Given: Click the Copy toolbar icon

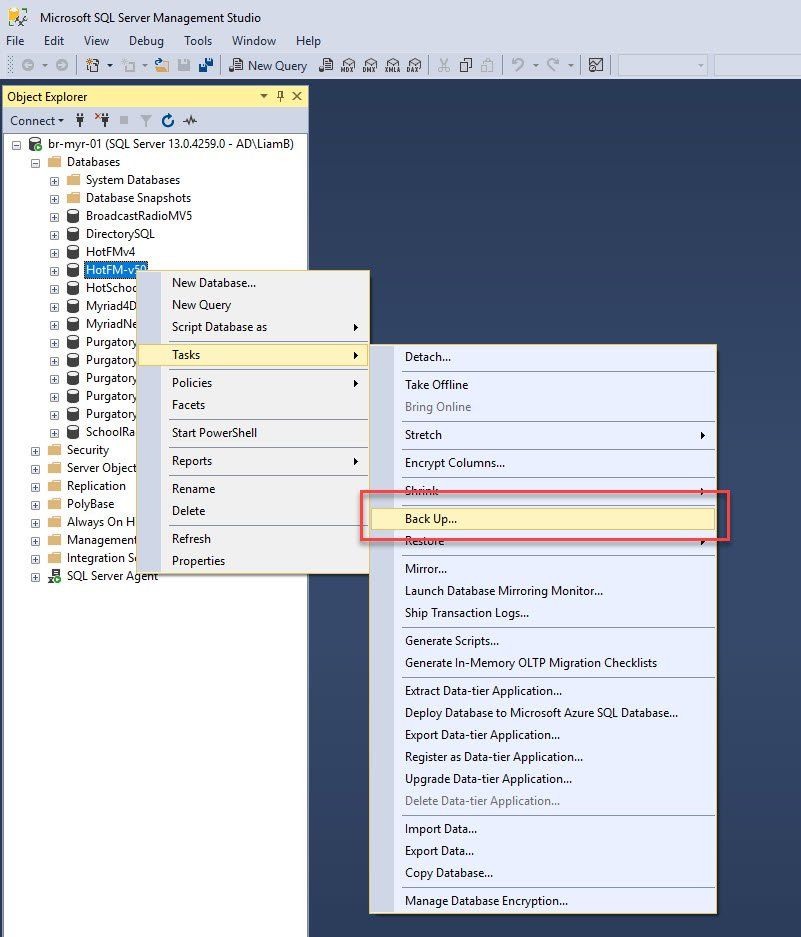Looking at the screenshot, I should (x=466, y=65).
